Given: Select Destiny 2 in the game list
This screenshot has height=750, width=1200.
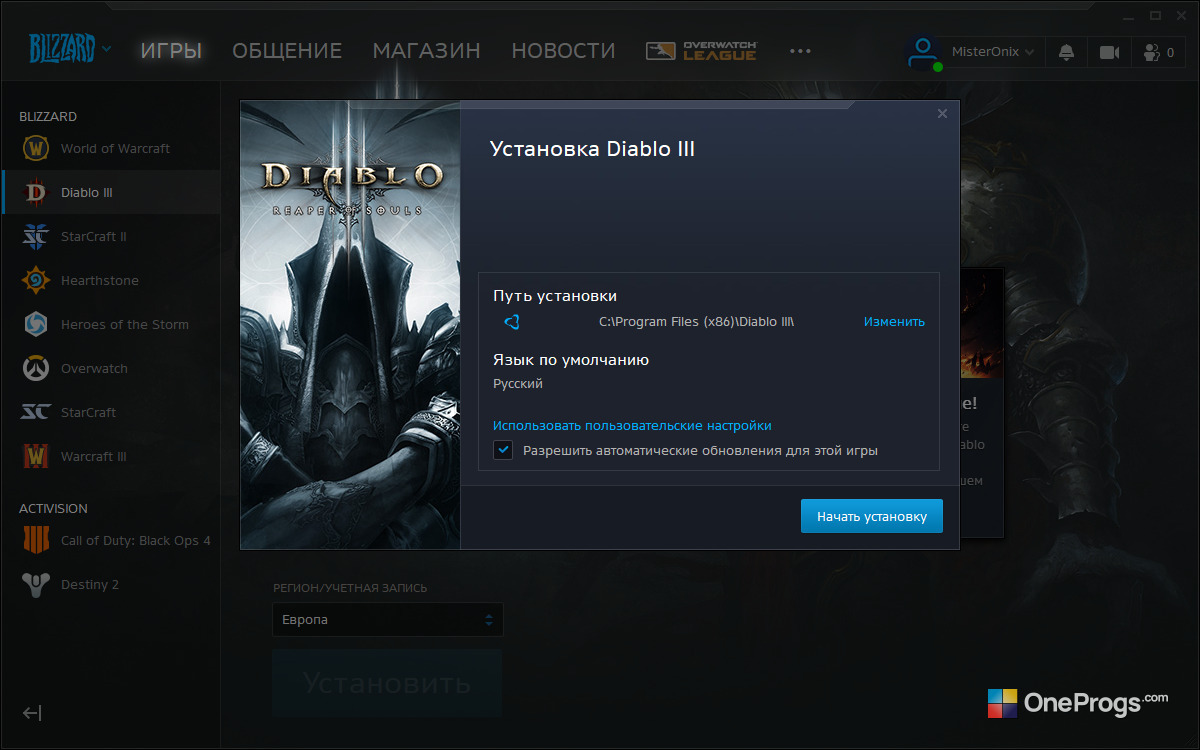Looking at the screenshot, I should tap(110, 584).
